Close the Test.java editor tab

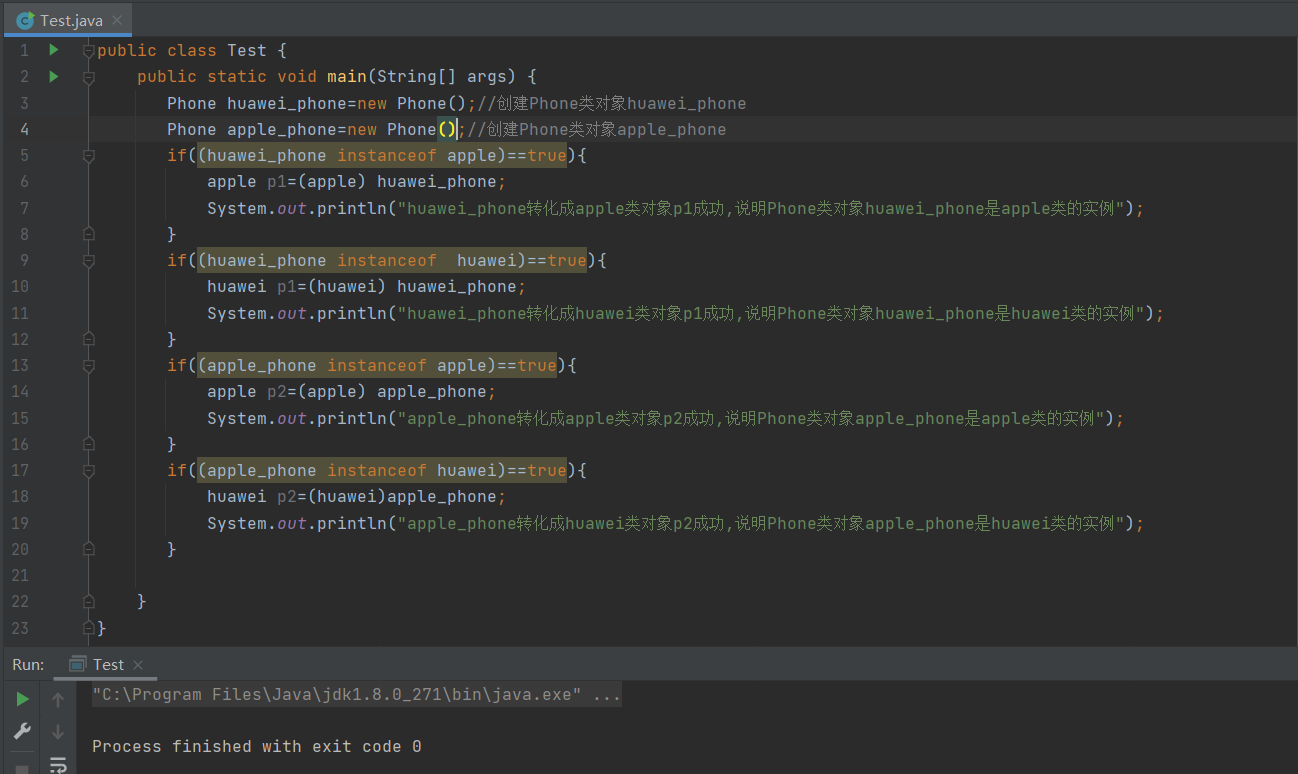(x=118, y=20)
